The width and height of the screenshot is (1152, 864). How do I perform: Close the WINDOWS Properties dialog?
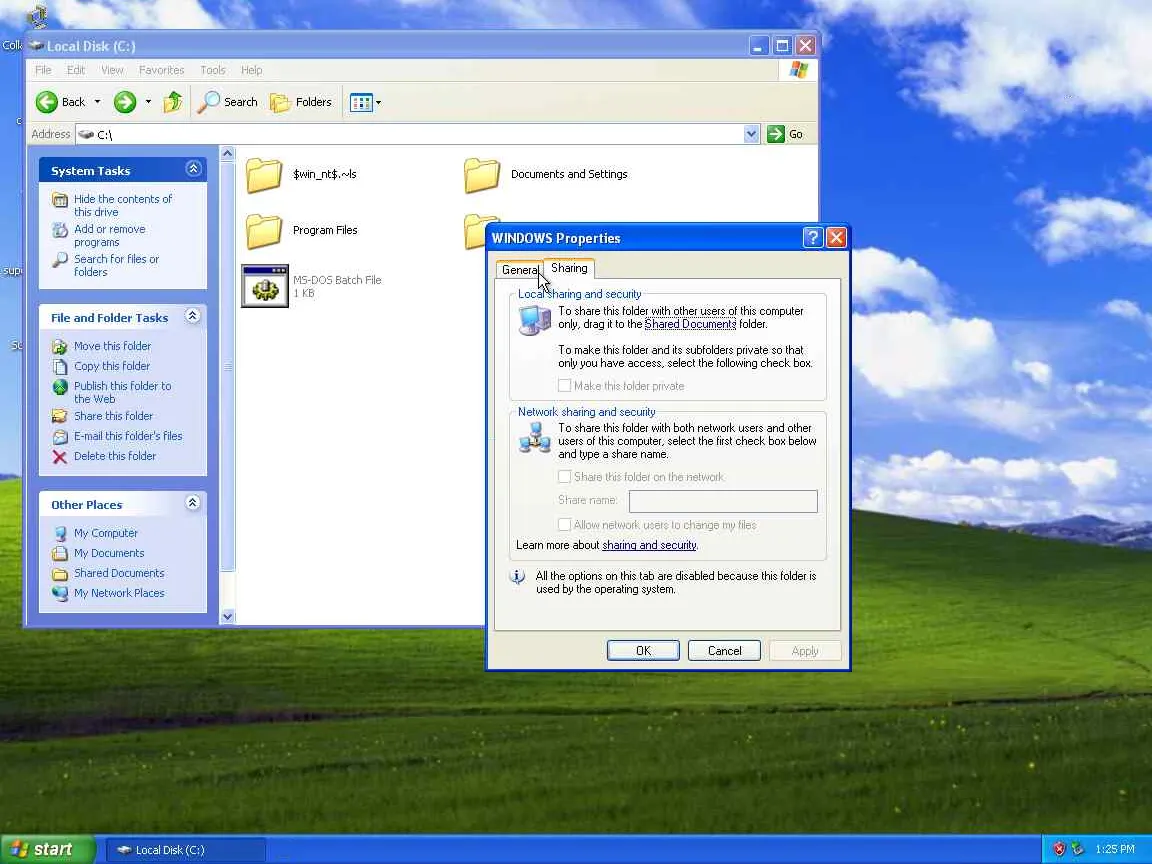coord(836,237)
